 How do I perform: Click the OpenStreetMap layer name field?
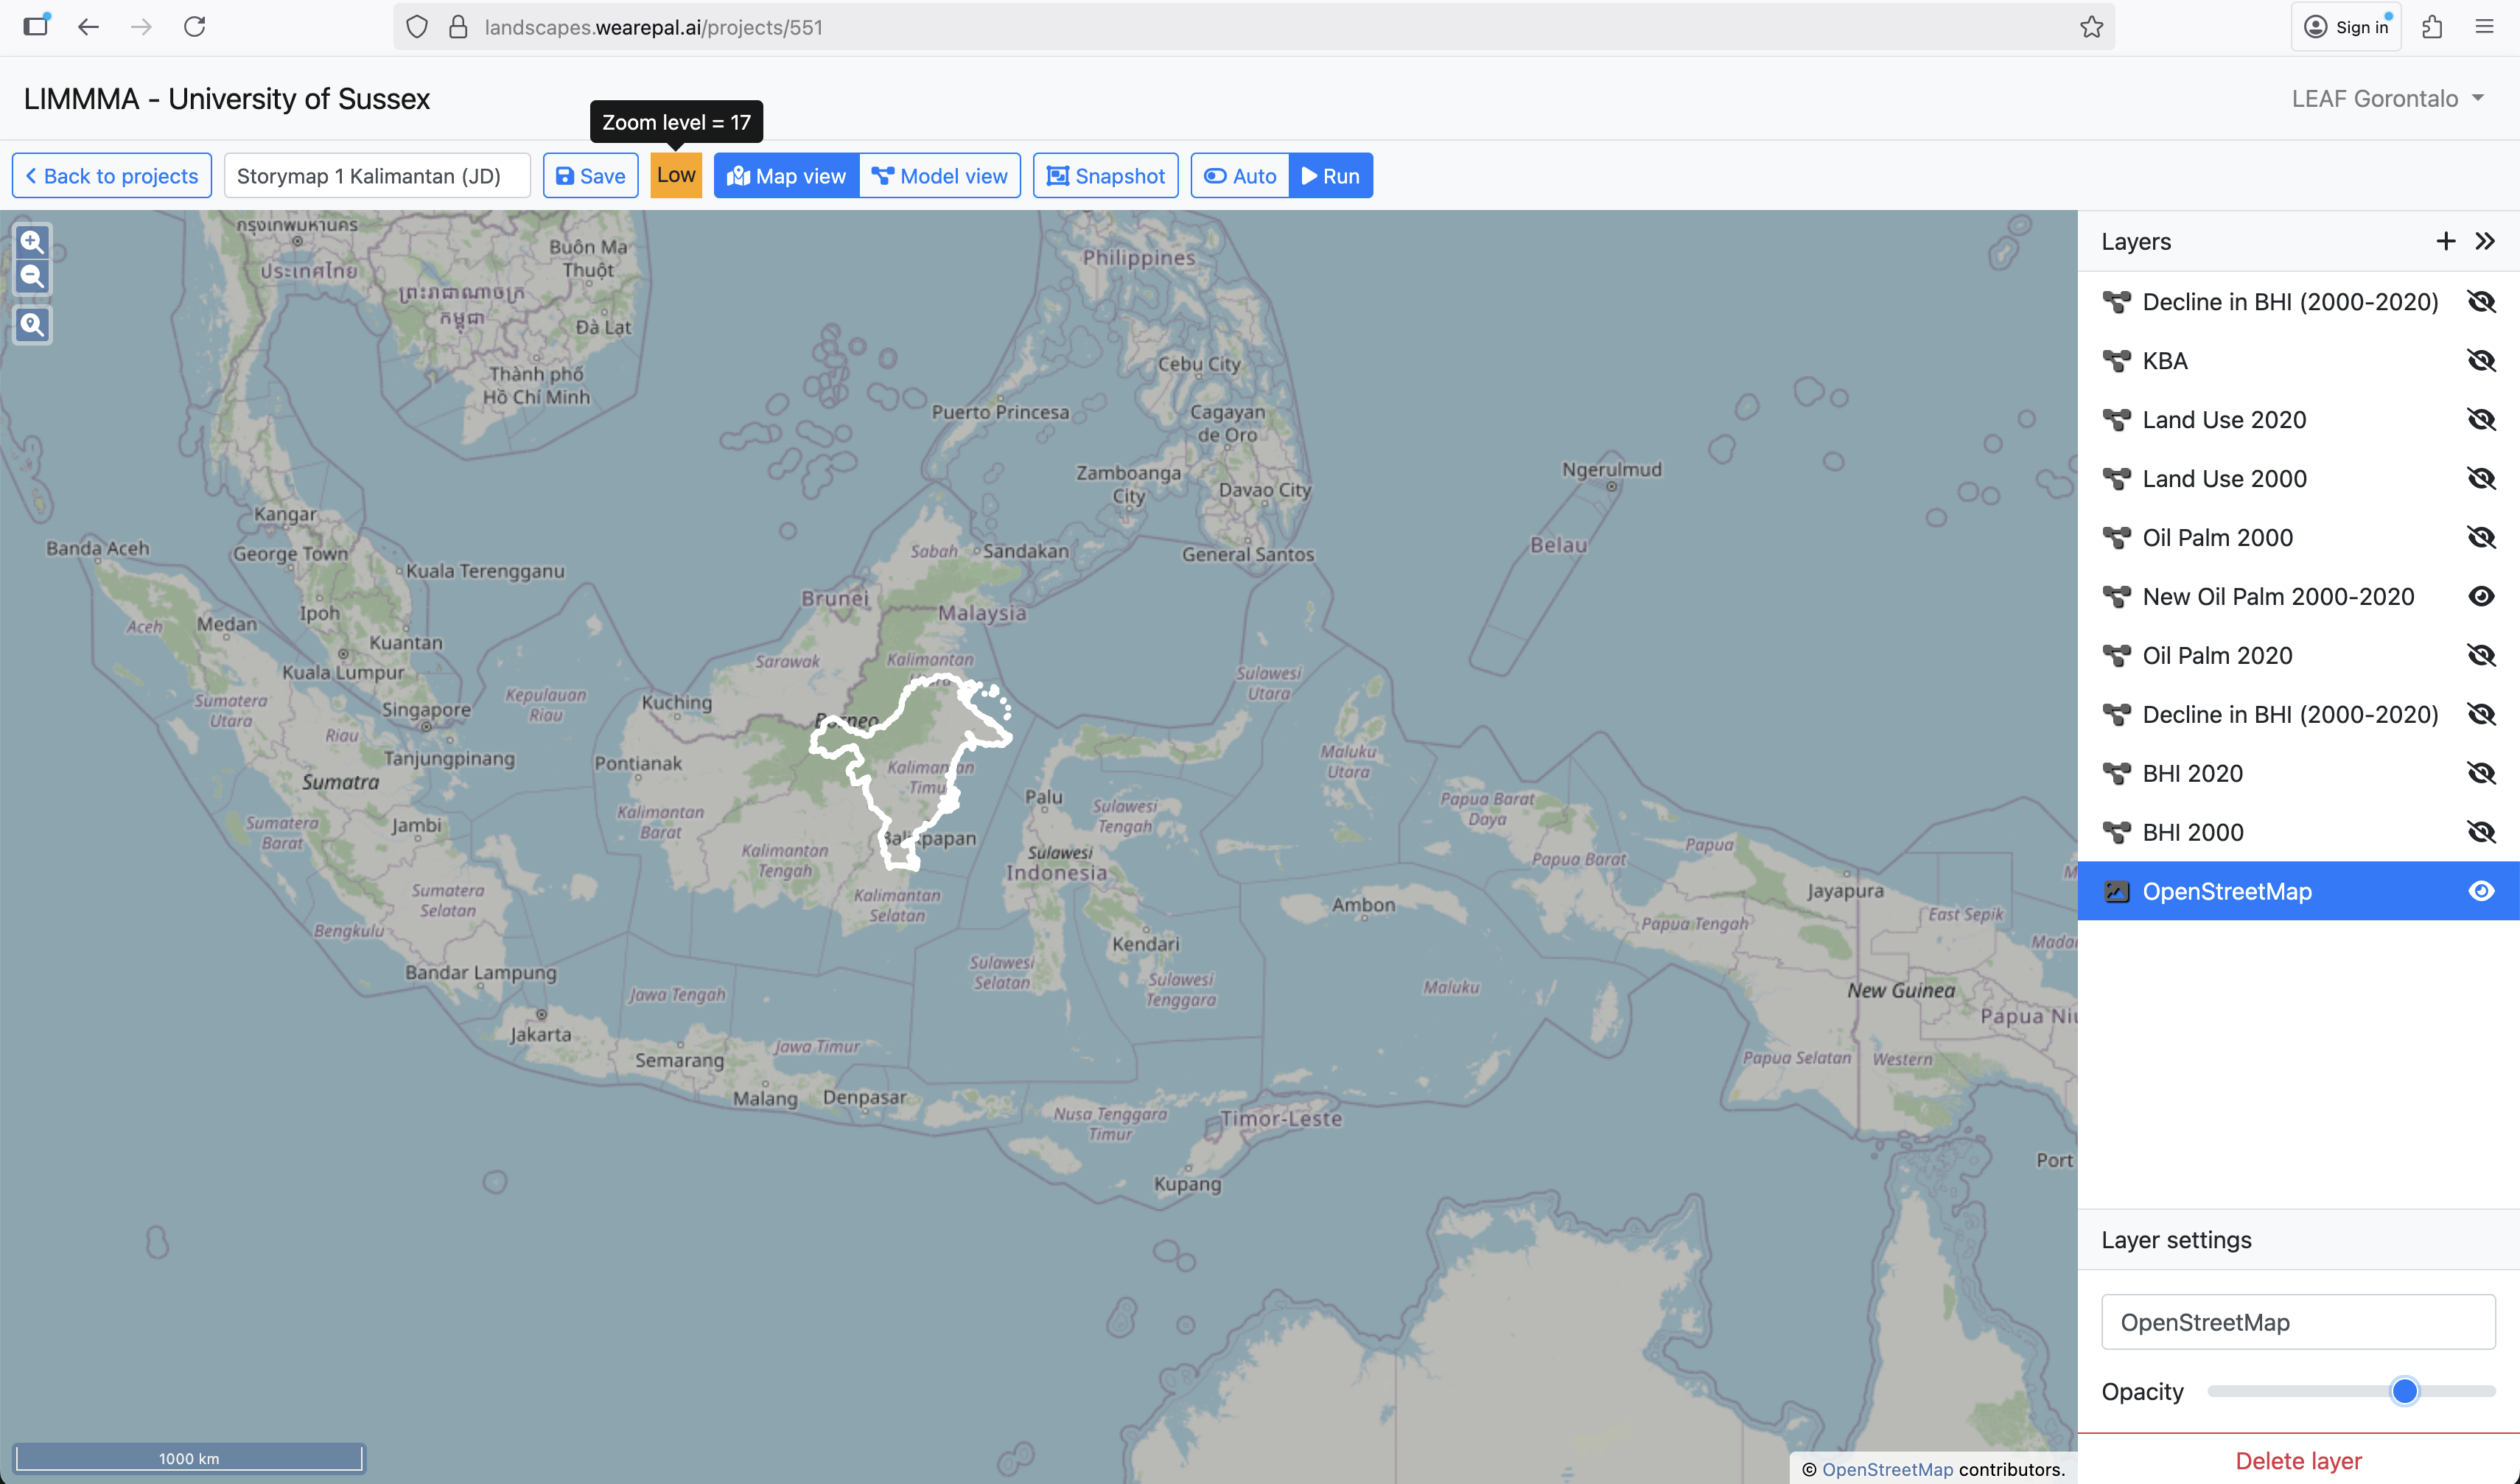[2298, 1322]
